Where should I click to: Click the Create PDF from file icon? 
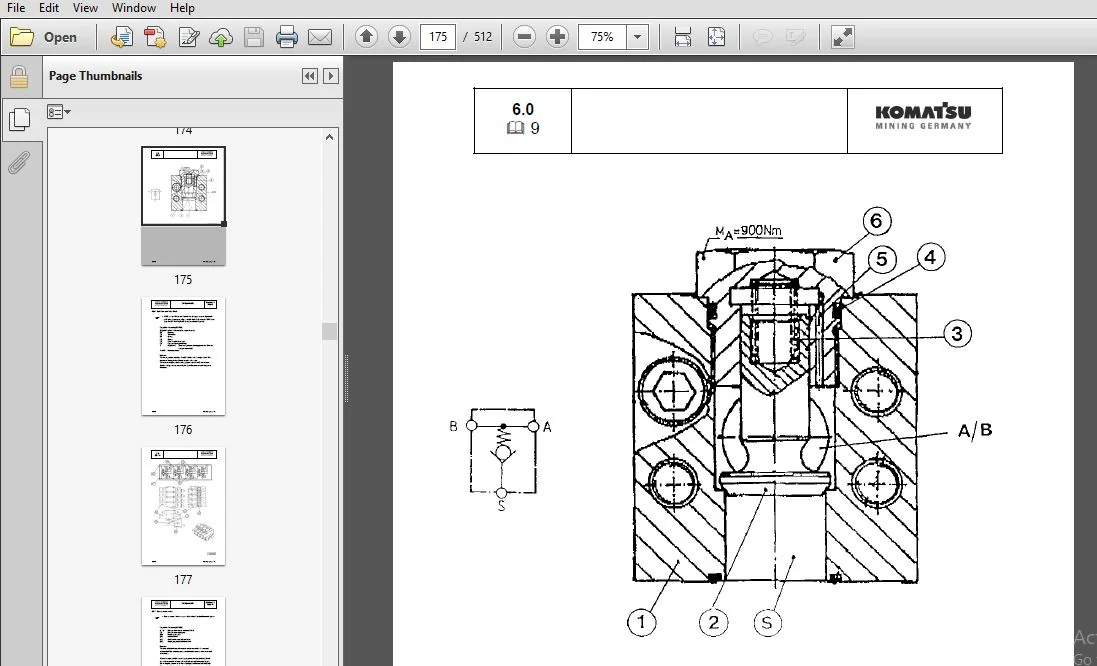[x=122, y=37]
